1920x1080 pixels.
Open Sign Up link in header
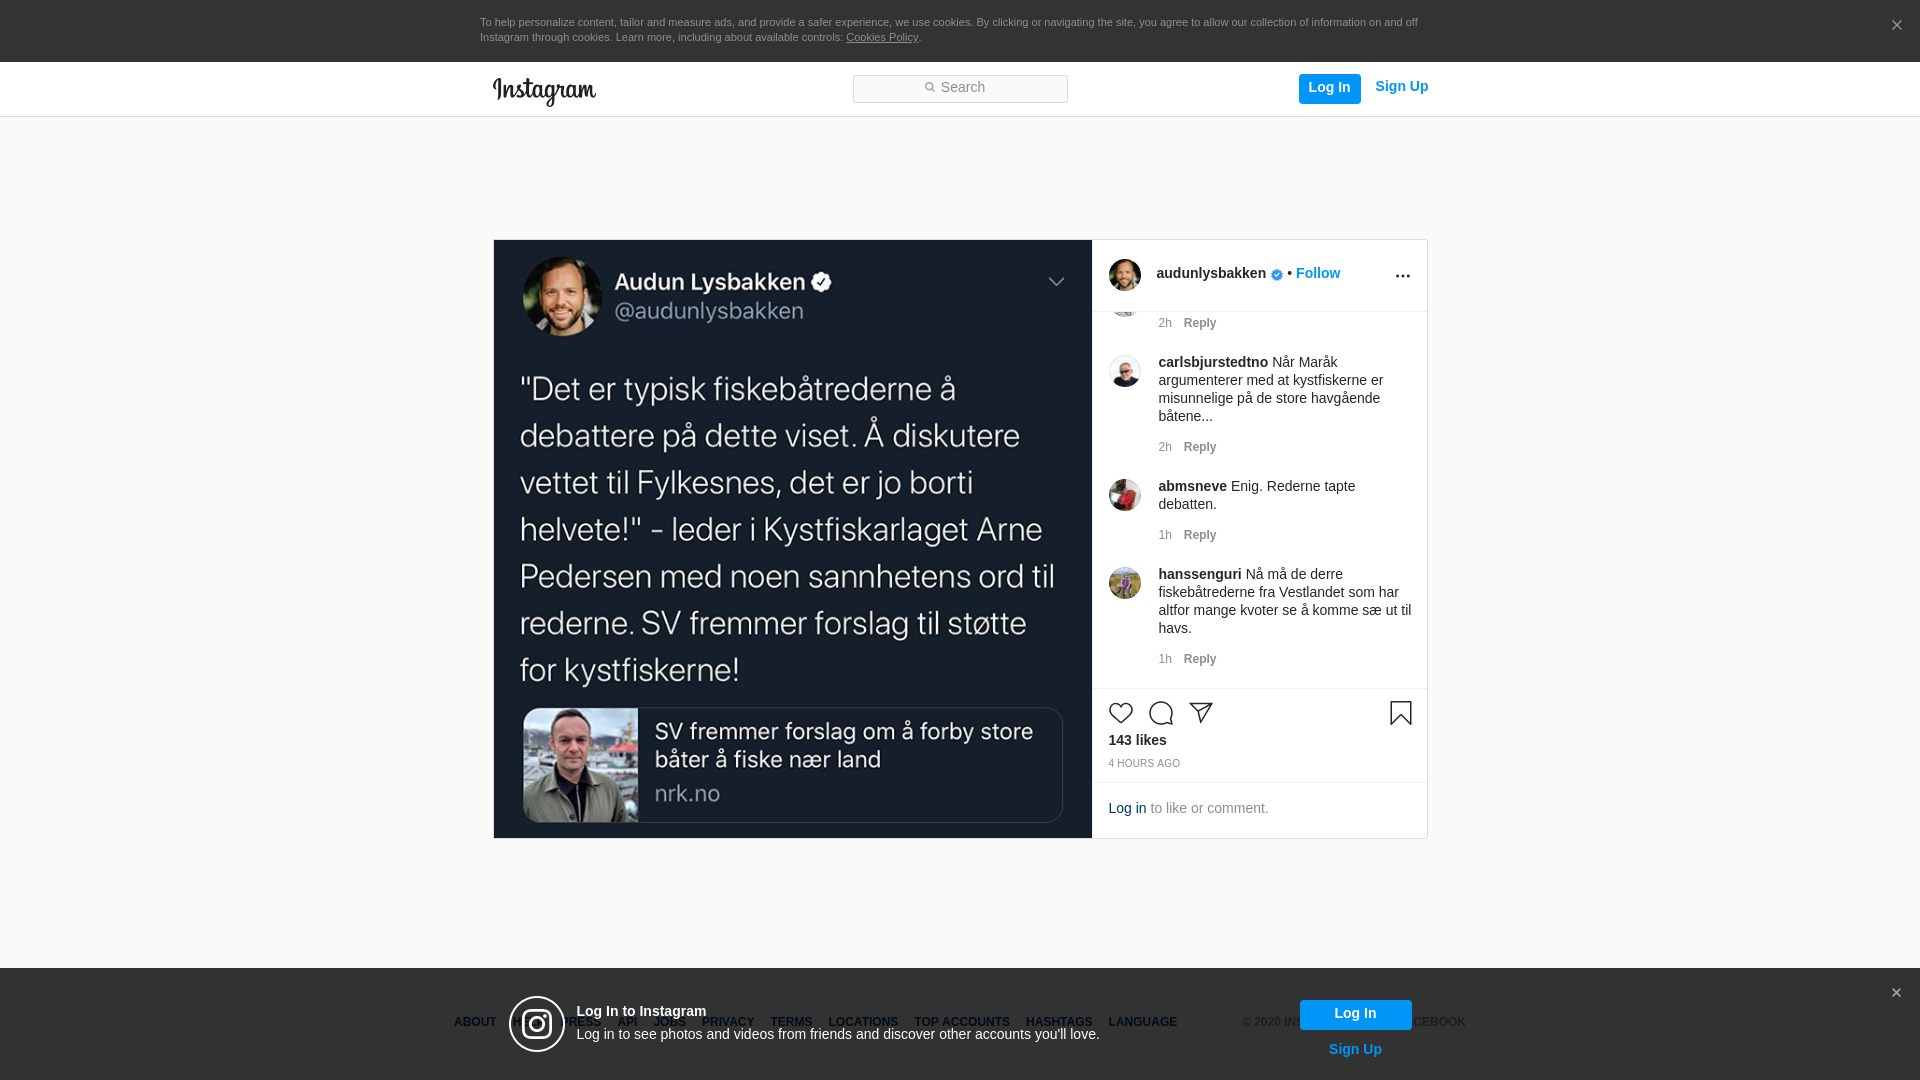[x=1401, y=86]
